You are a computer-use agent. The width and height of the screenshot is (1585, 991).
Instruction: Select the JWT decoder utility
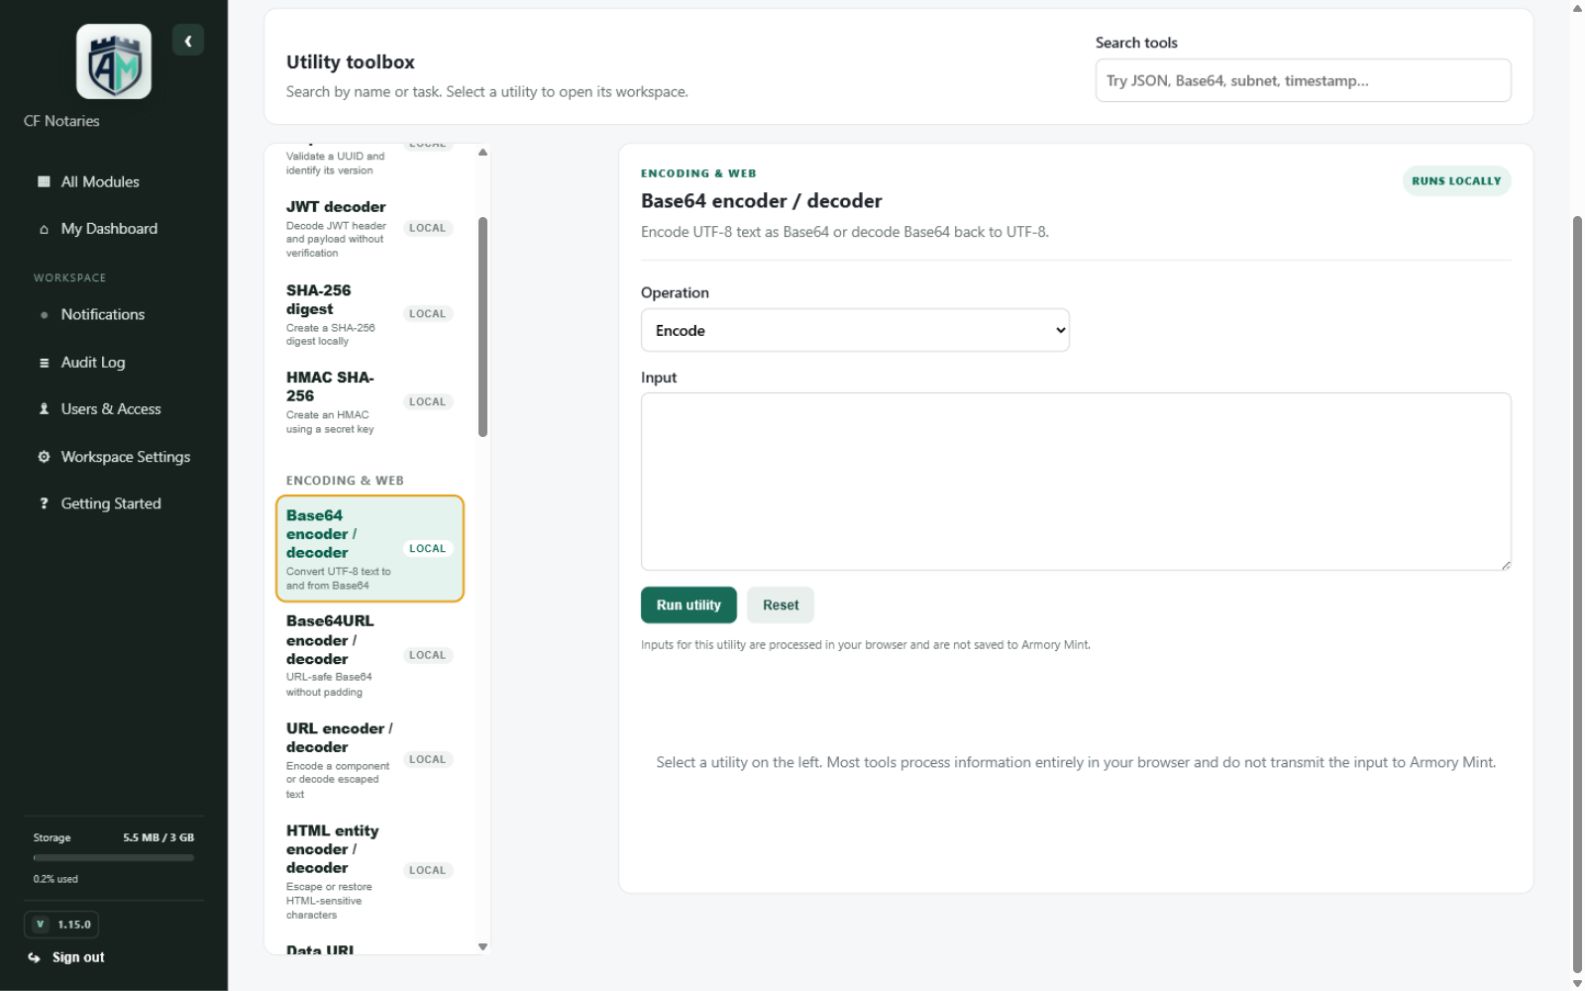(x=370, y=229)
